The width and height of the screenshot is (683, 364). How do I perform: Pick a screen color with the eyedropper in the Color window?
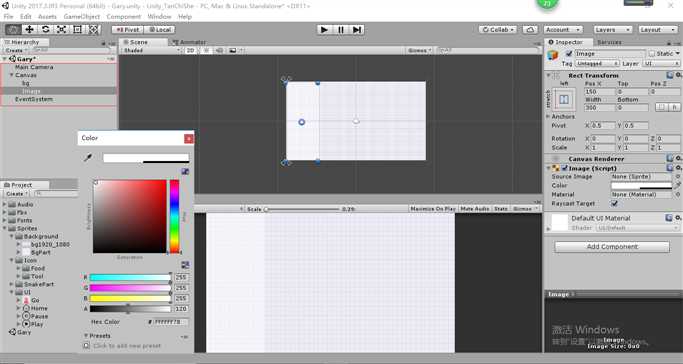pos(88,157)
